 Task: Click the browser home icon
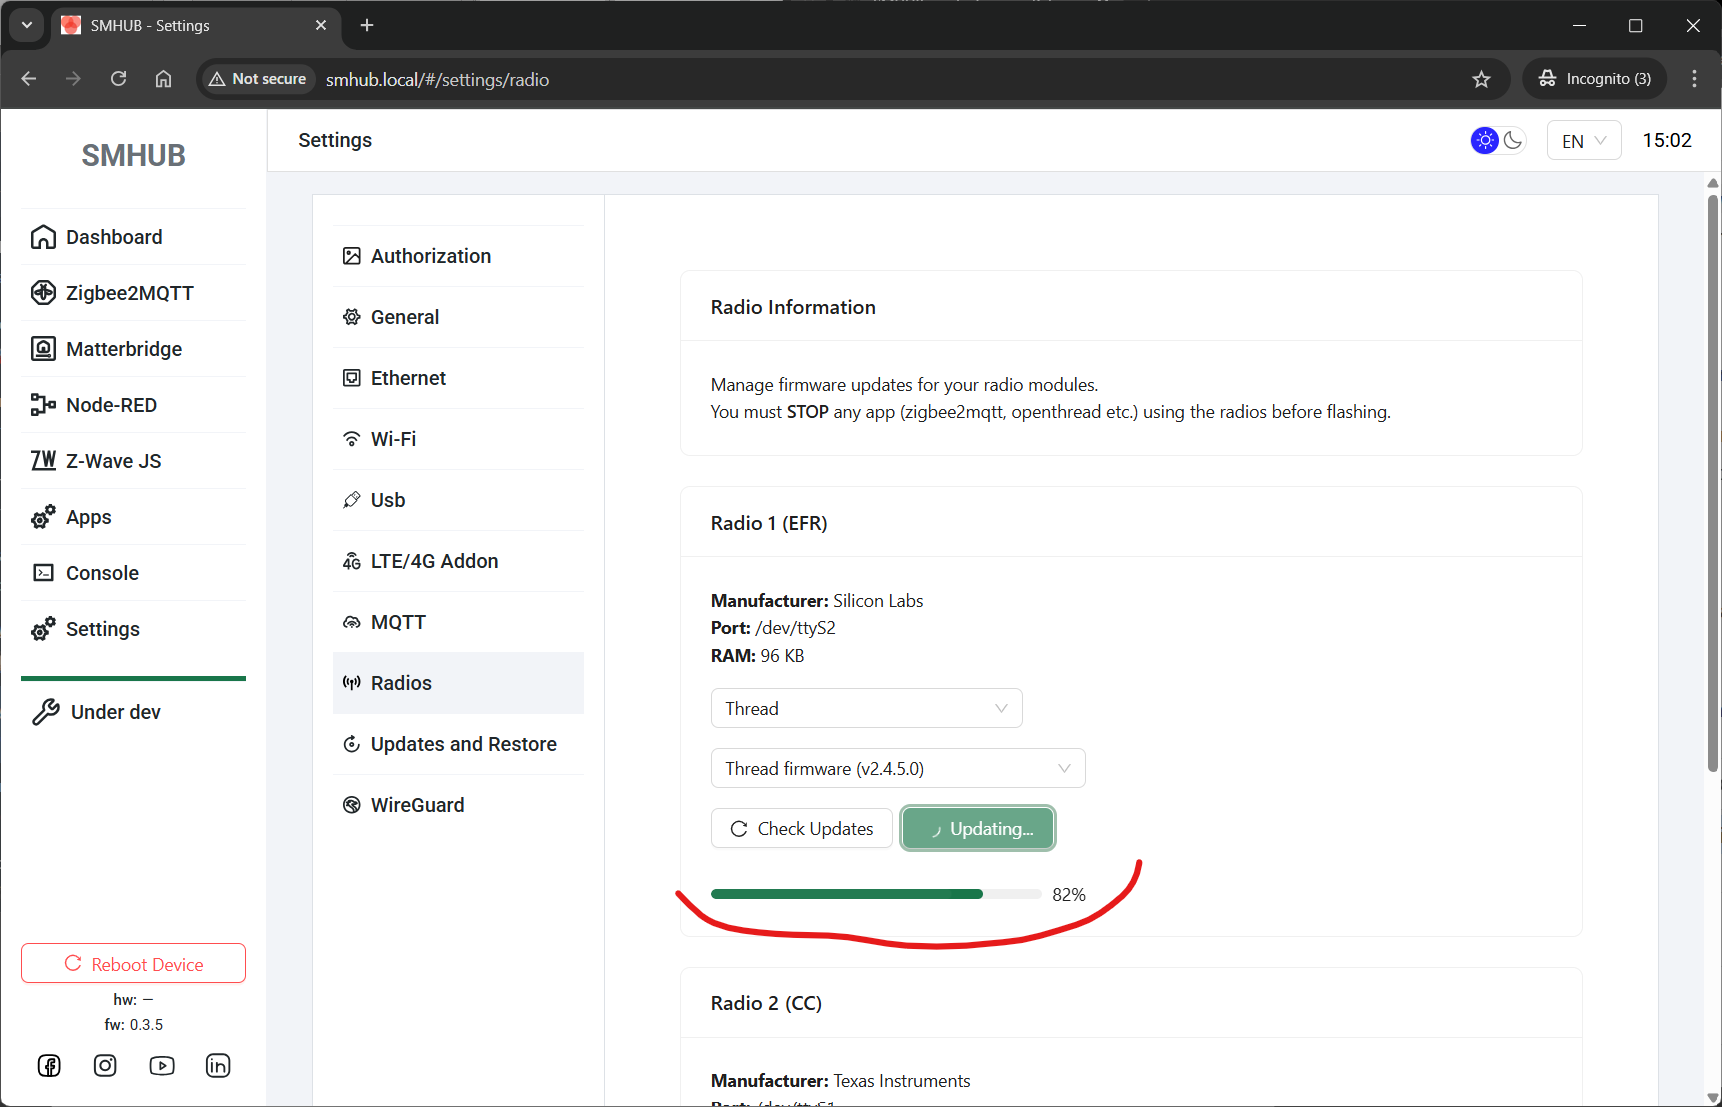coord(164,79)
